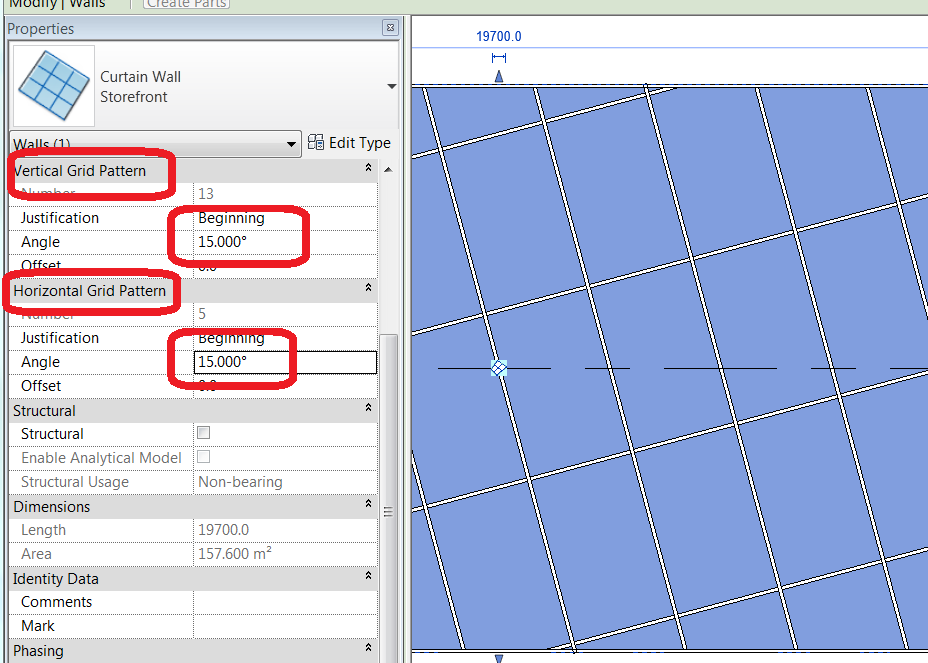Viewport: 928px width, 663px height.
Task: Open the Walls (1) filter dropdown
Action: 155,143
